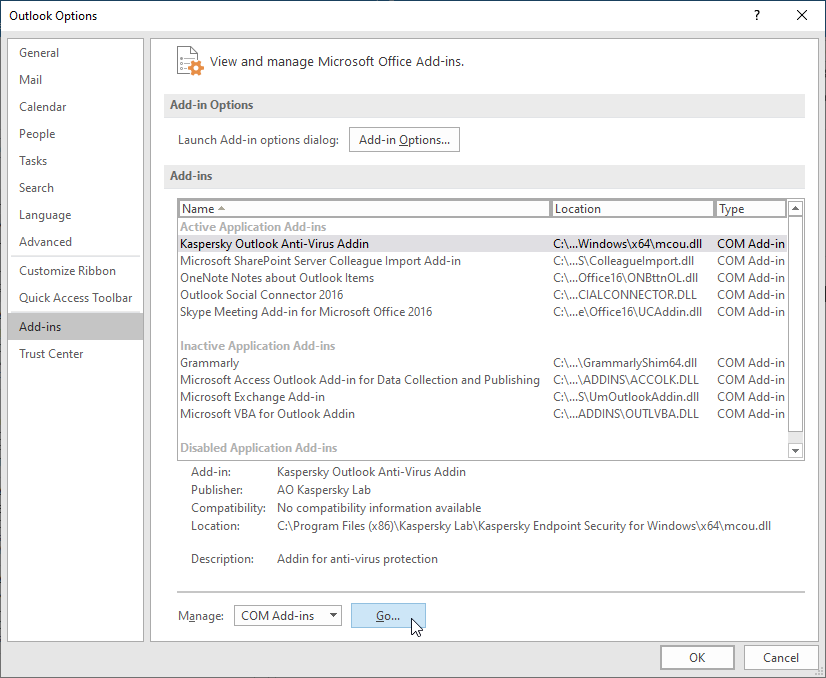The image size is (826, 678).
Task: Select the Add-ins category
Action: point(75,327)
